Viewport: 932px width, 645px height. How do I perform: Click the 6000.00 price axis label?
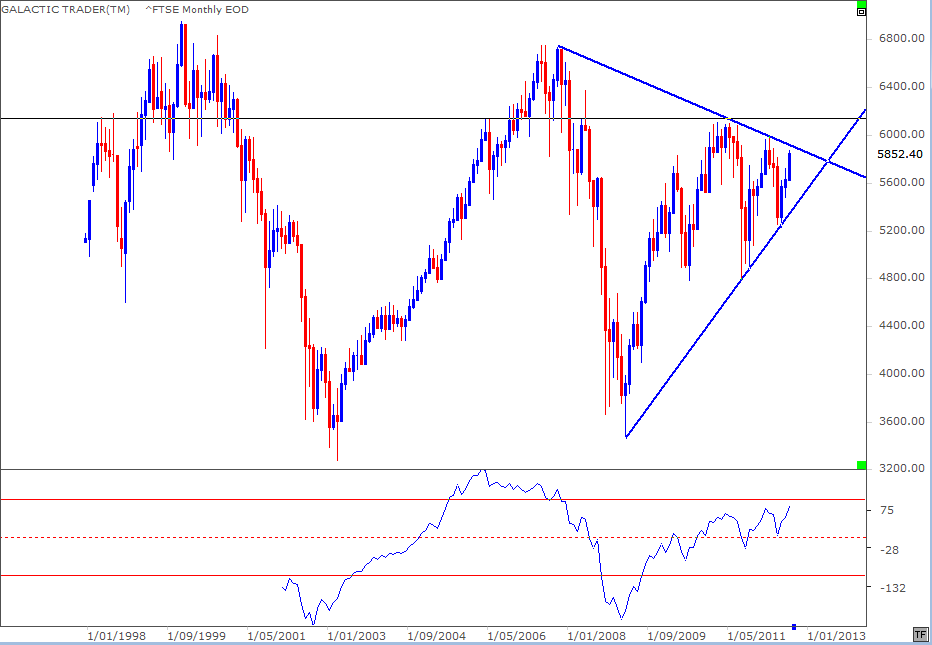coord(901,134)
